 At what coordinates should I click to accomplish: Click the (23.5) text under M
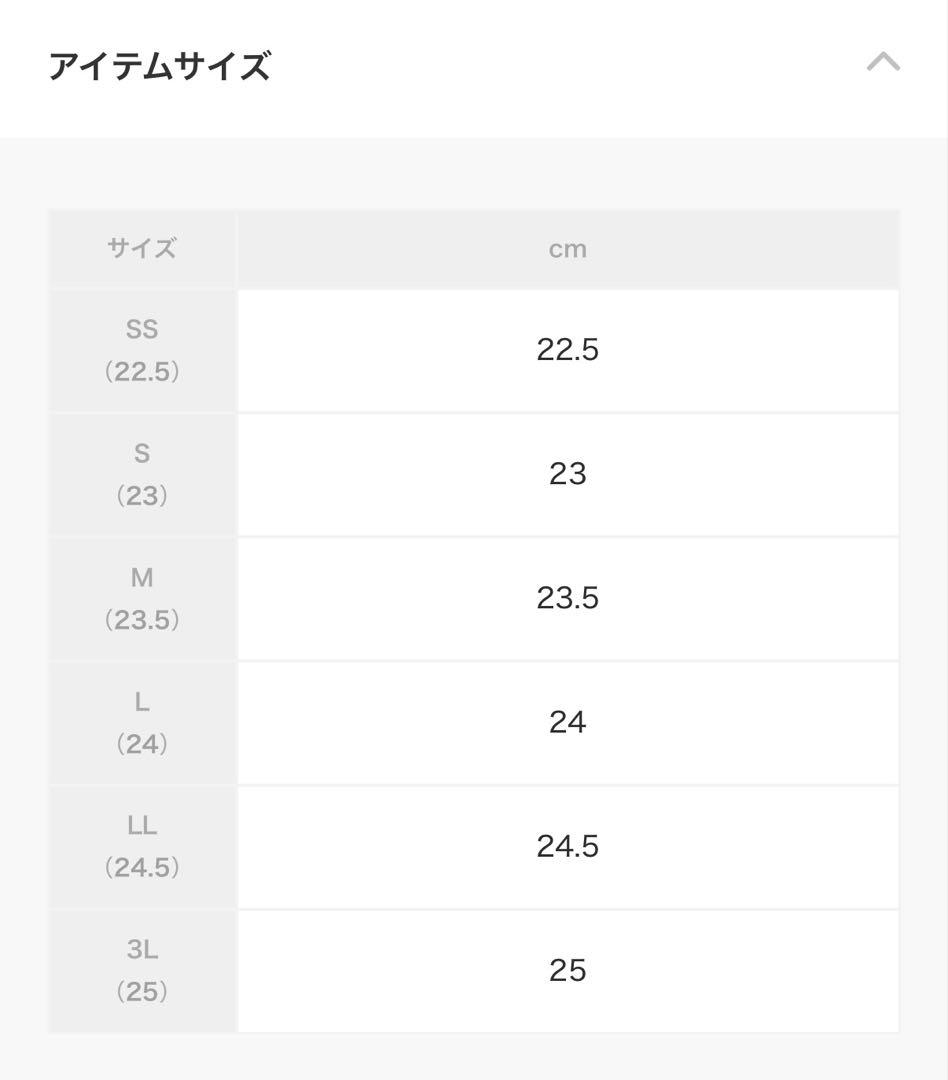pos(142,620)
